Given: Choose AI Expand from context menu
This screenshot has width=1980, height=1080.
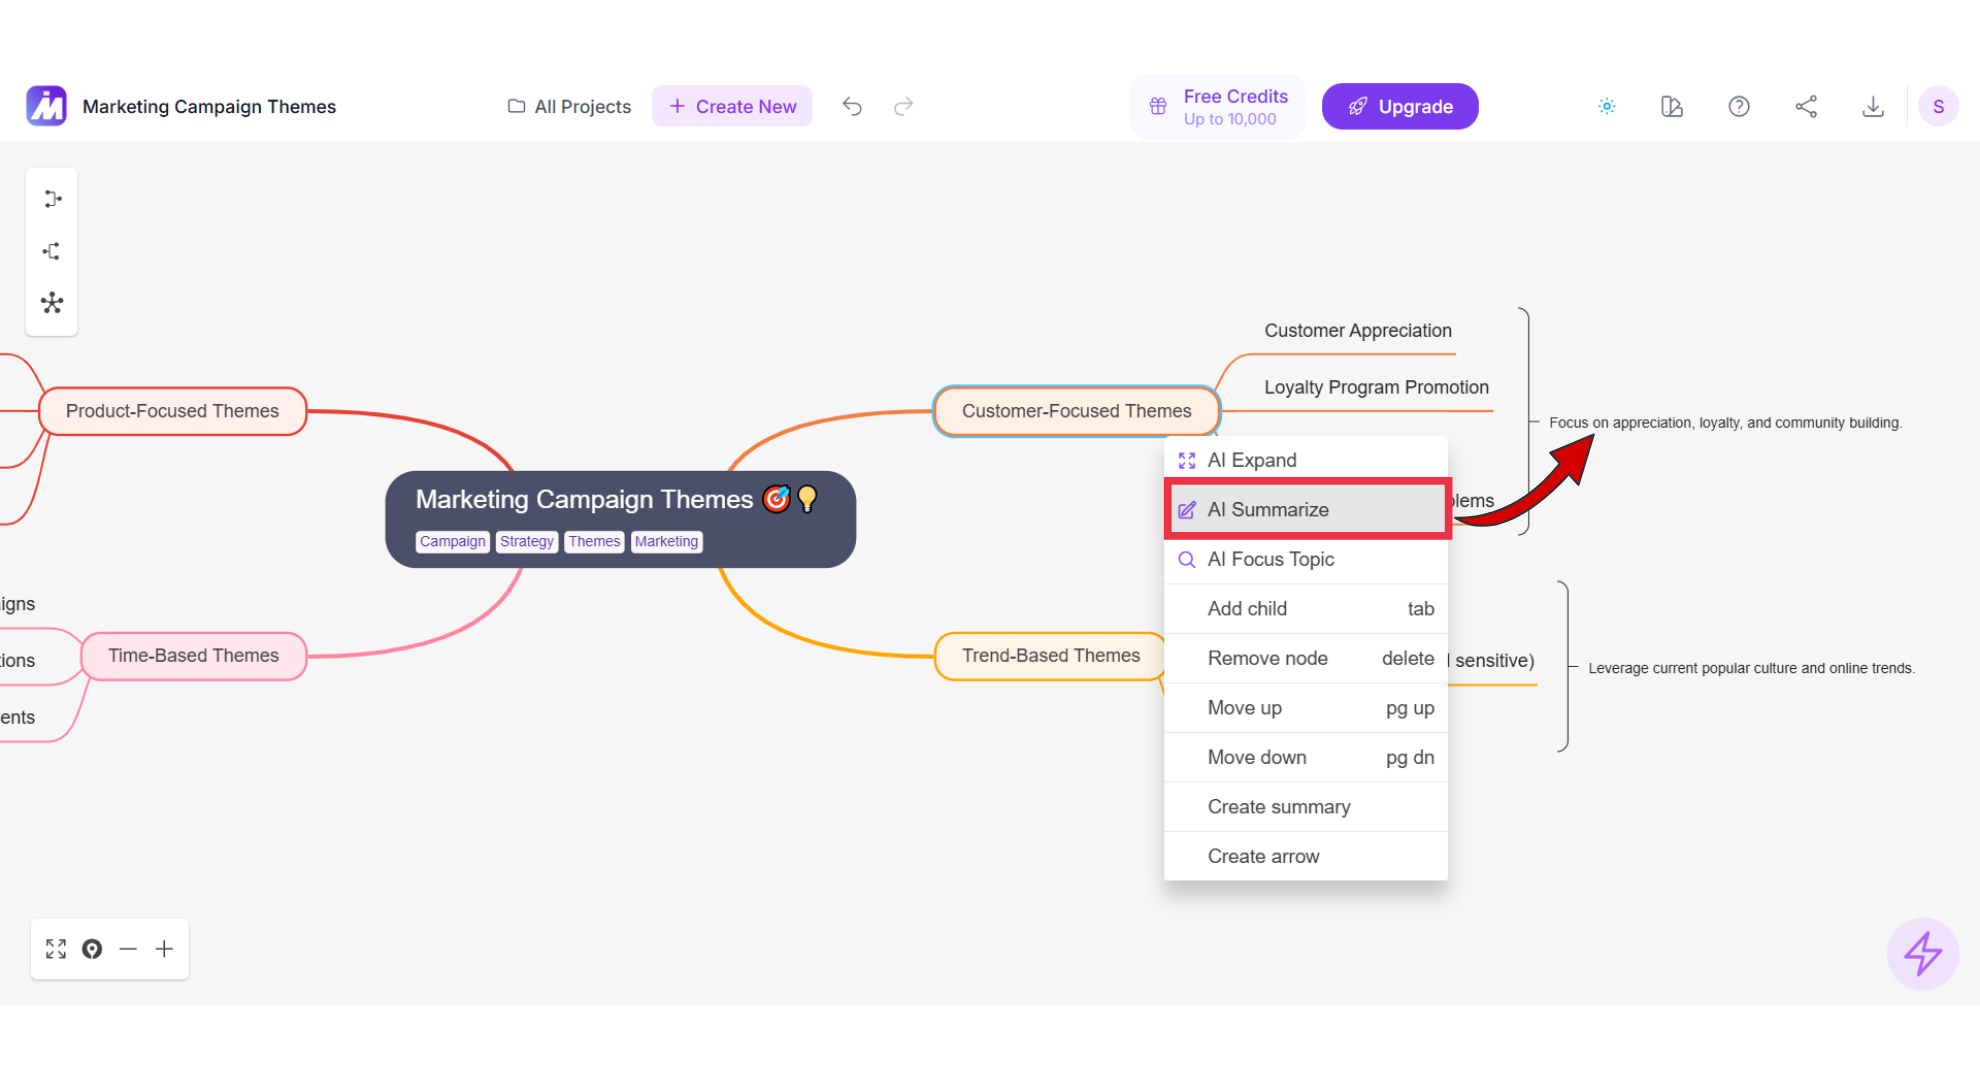Looking at the screenshot, I should tap(1306, 460).
